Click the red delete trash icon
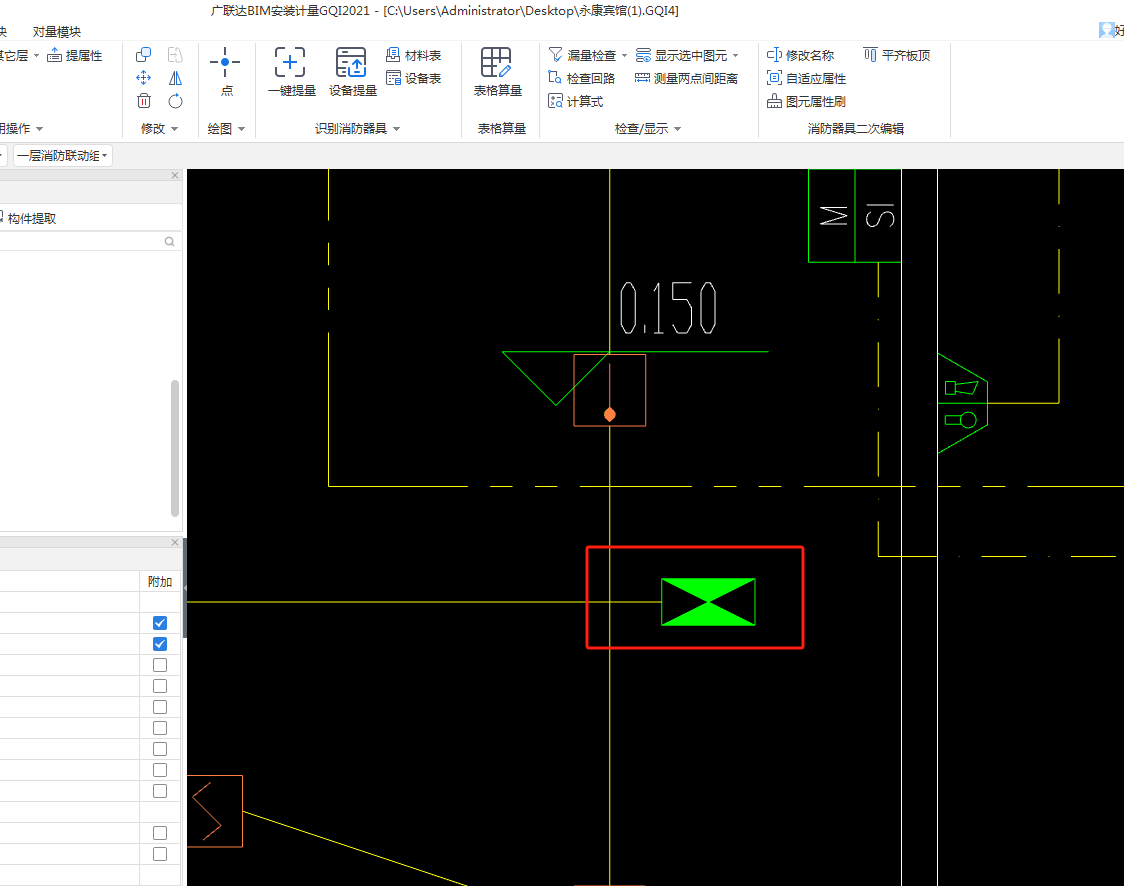Screen dimensions: 1124x886 tap(143, 101)
